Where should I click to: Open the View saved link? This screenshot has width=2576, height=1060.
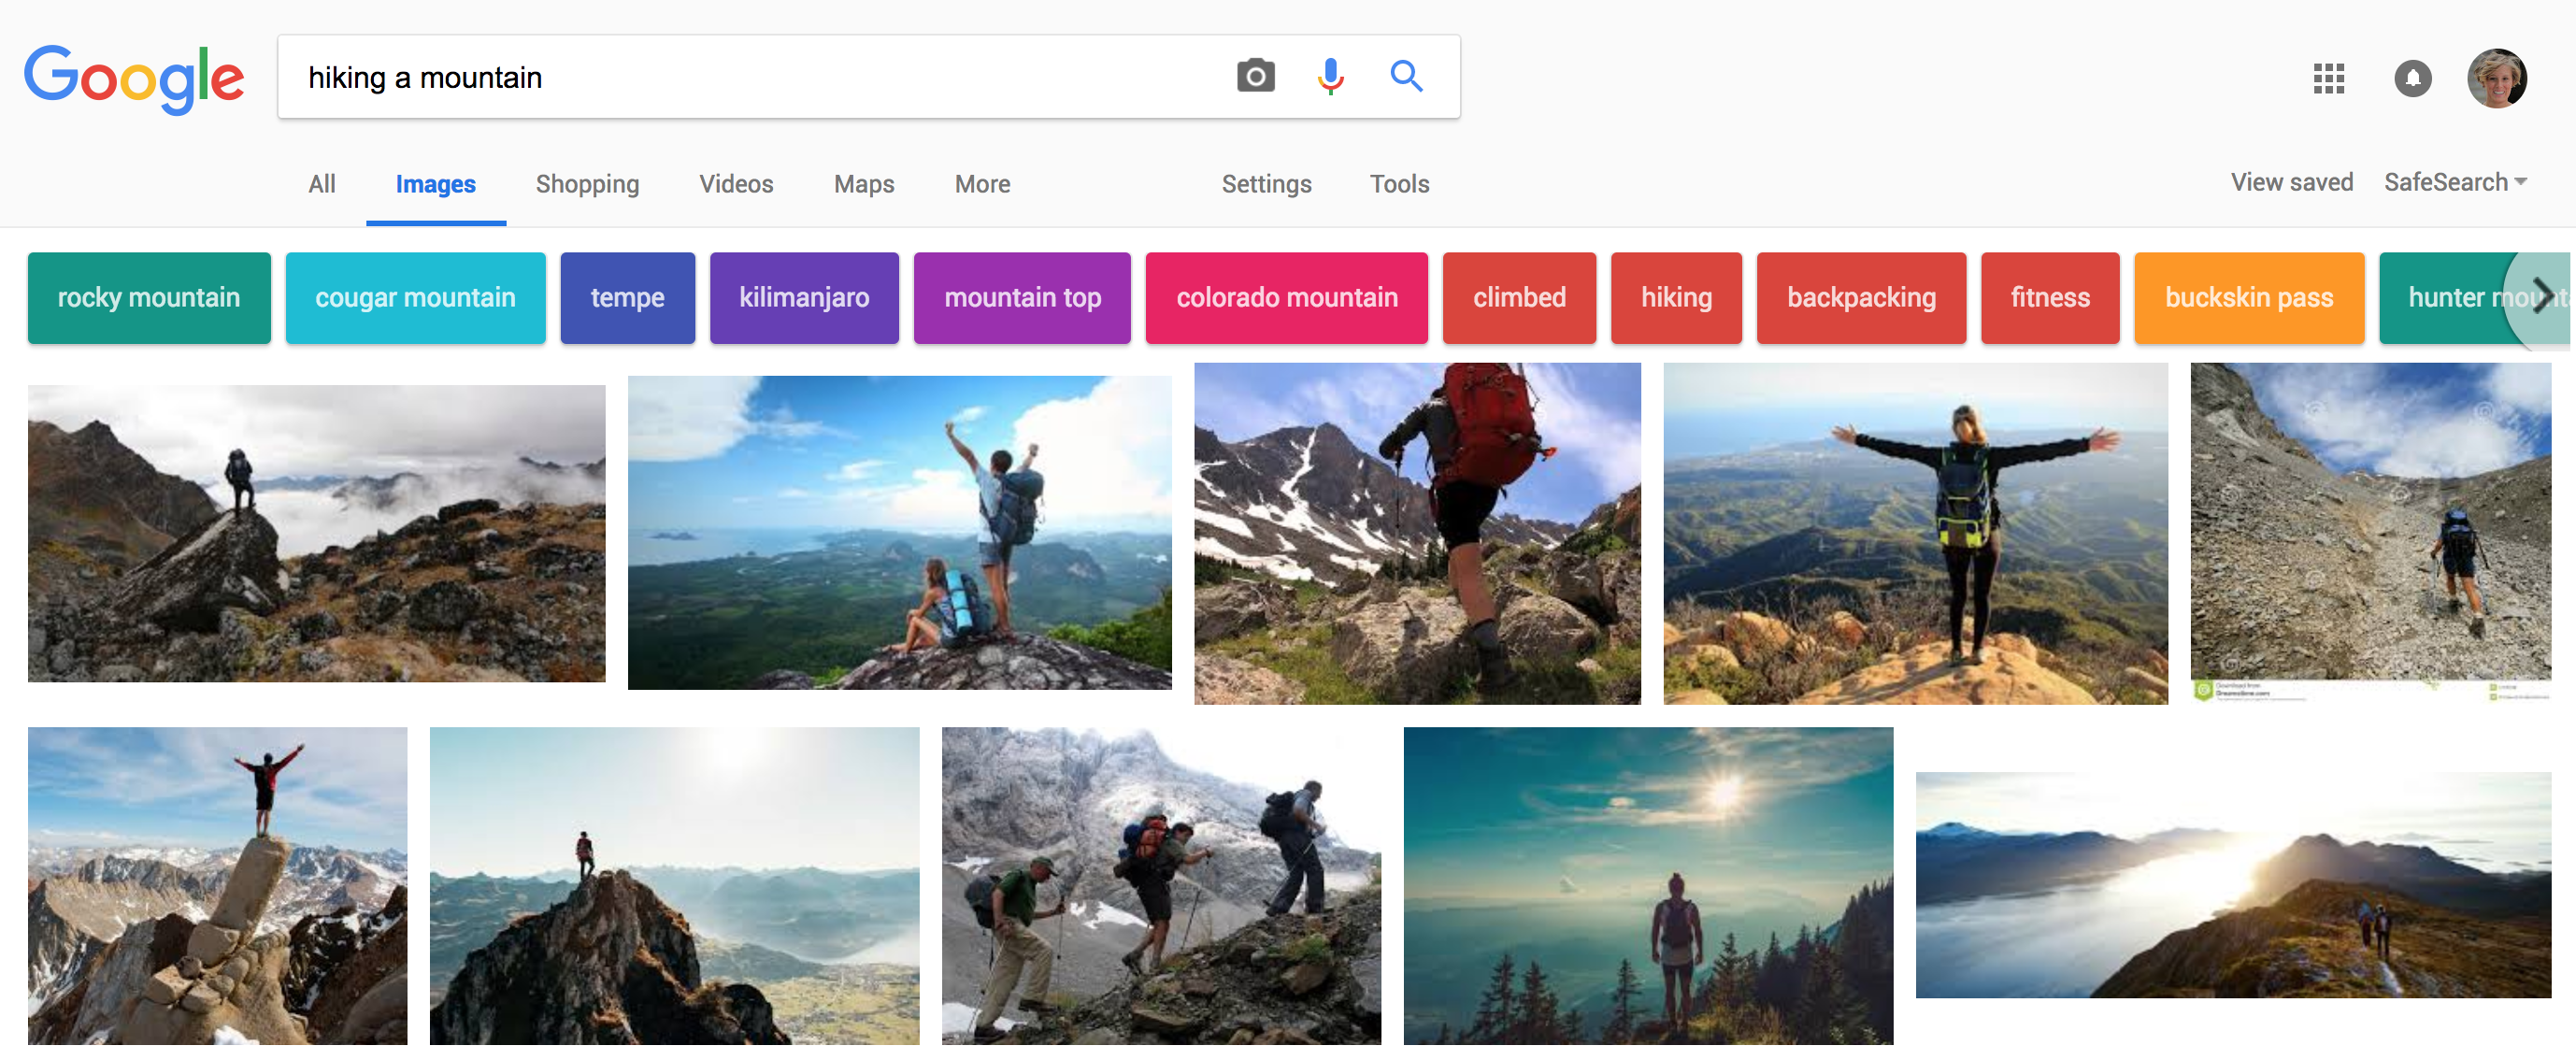coord(2291,182)
